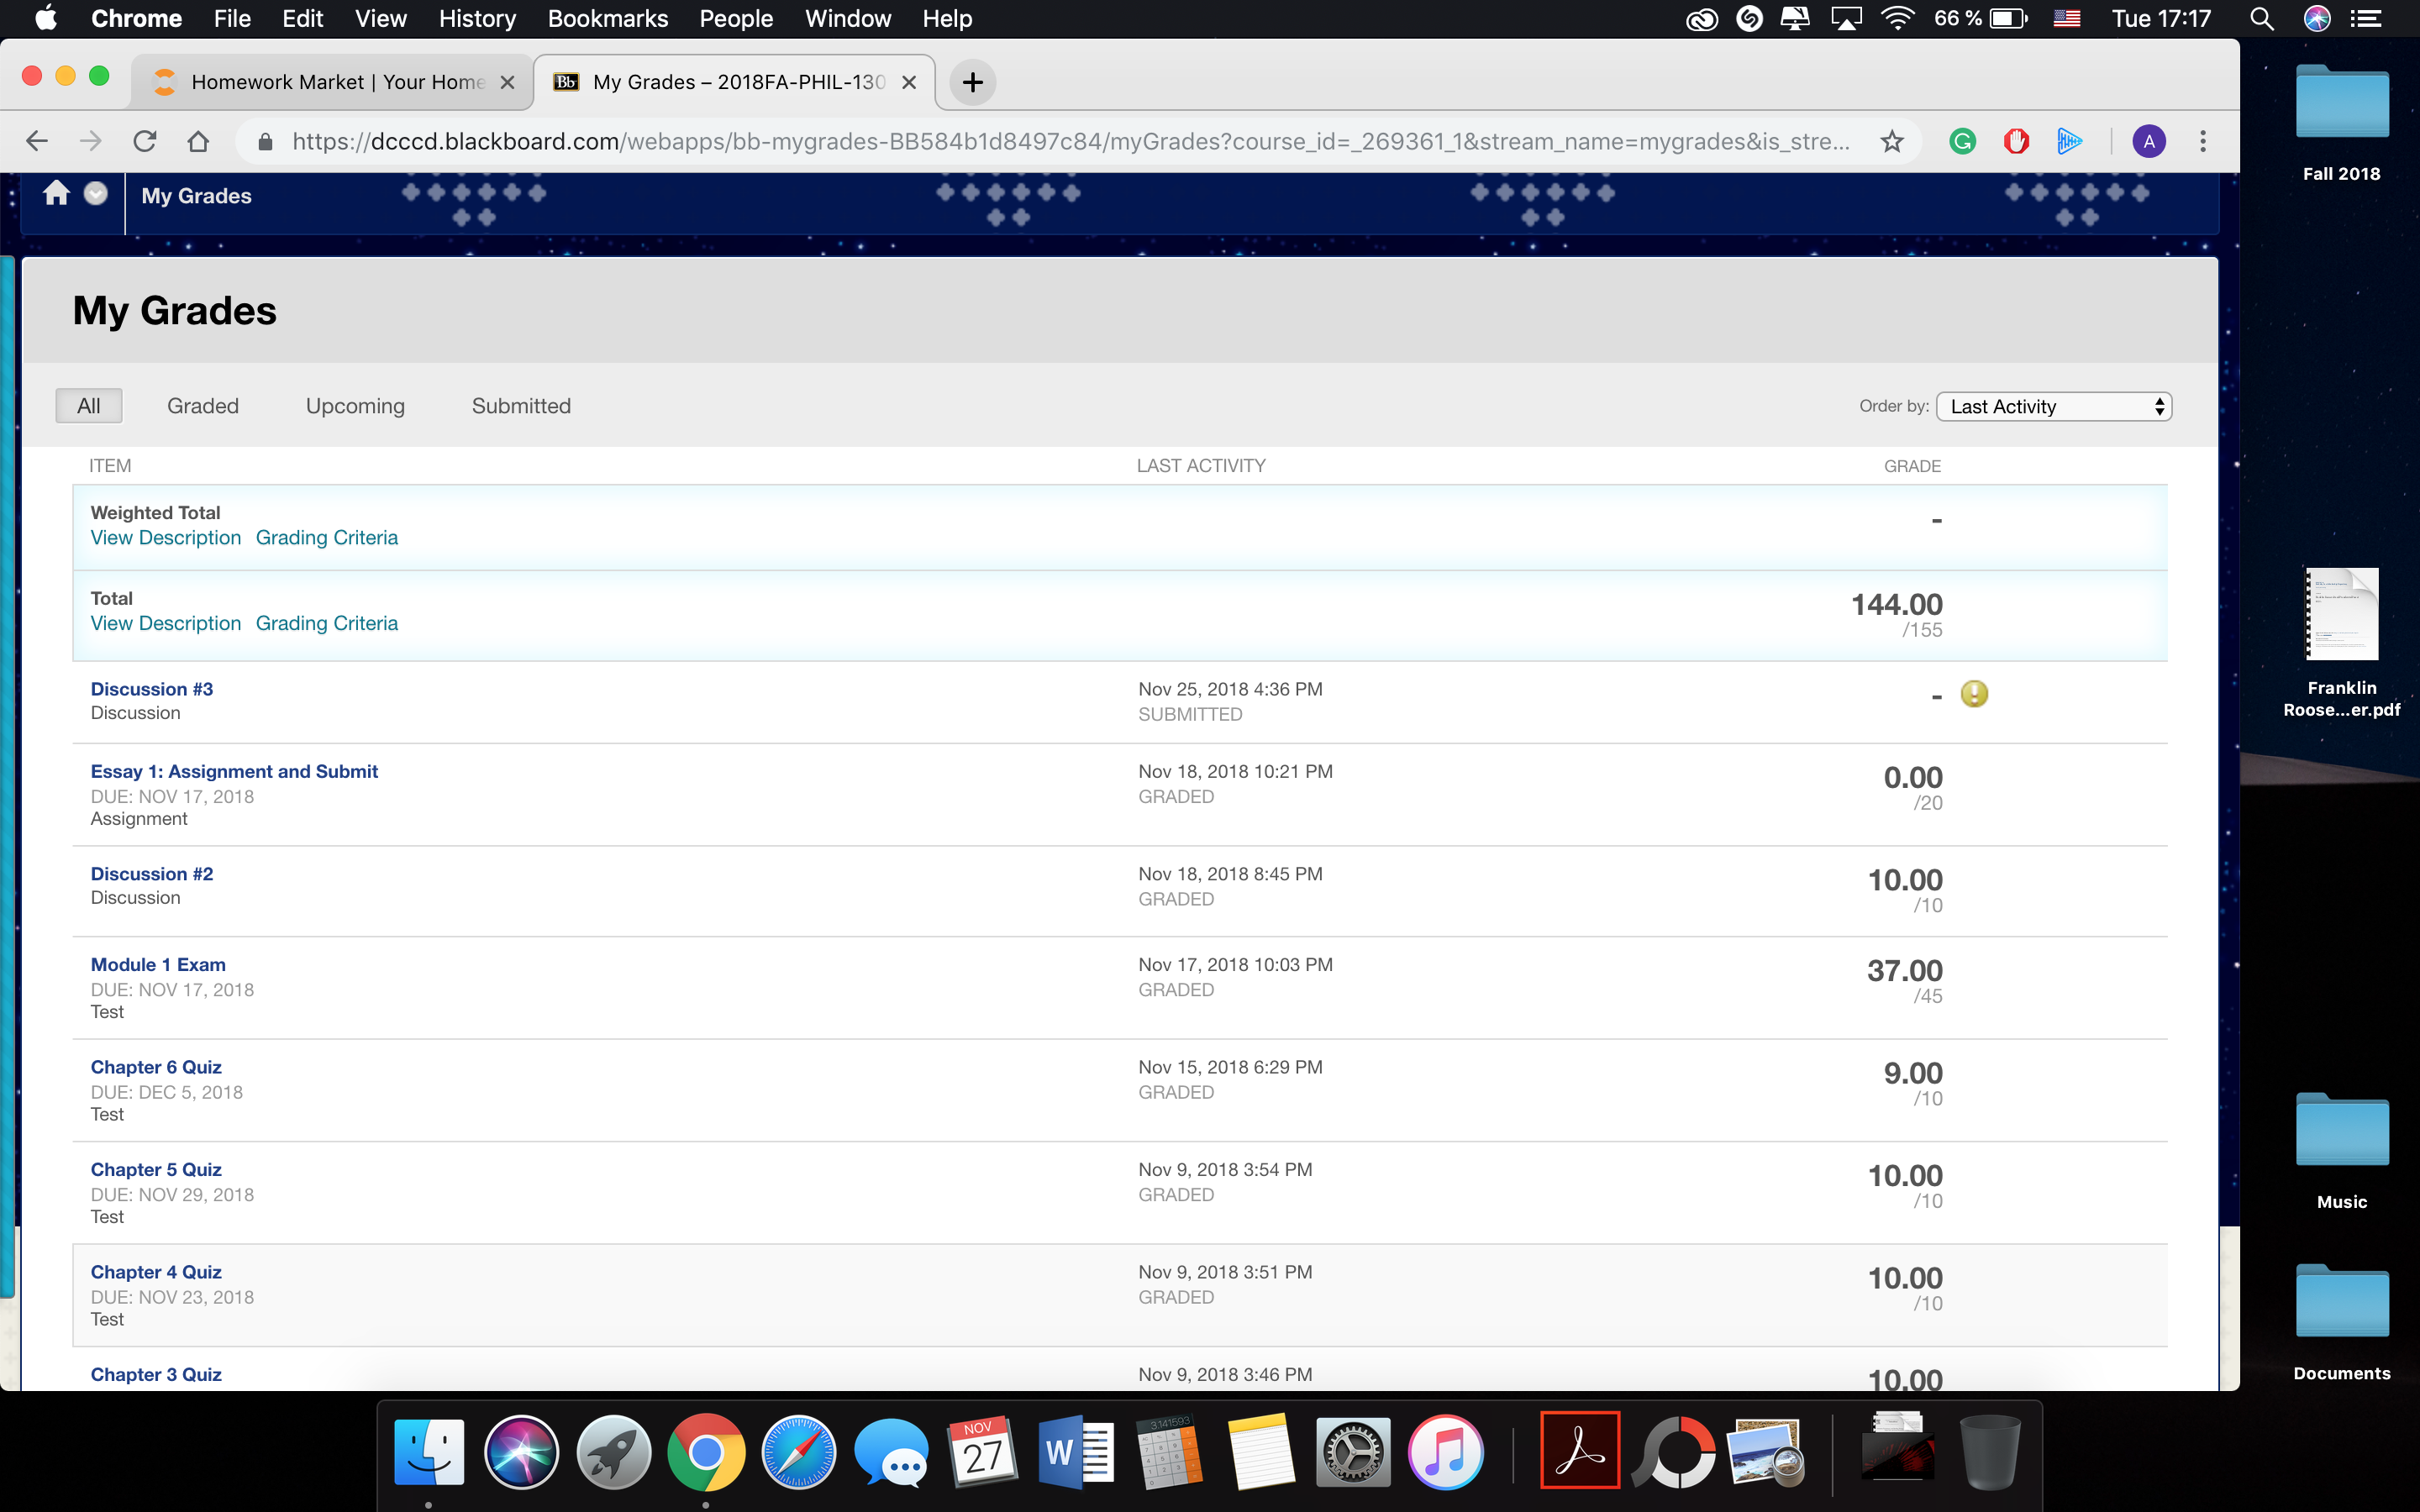The height and width of the screenshot is (1512, 2420).
Task: Open Grading Criteria for Weighted Total
Action: pos(327,538)
